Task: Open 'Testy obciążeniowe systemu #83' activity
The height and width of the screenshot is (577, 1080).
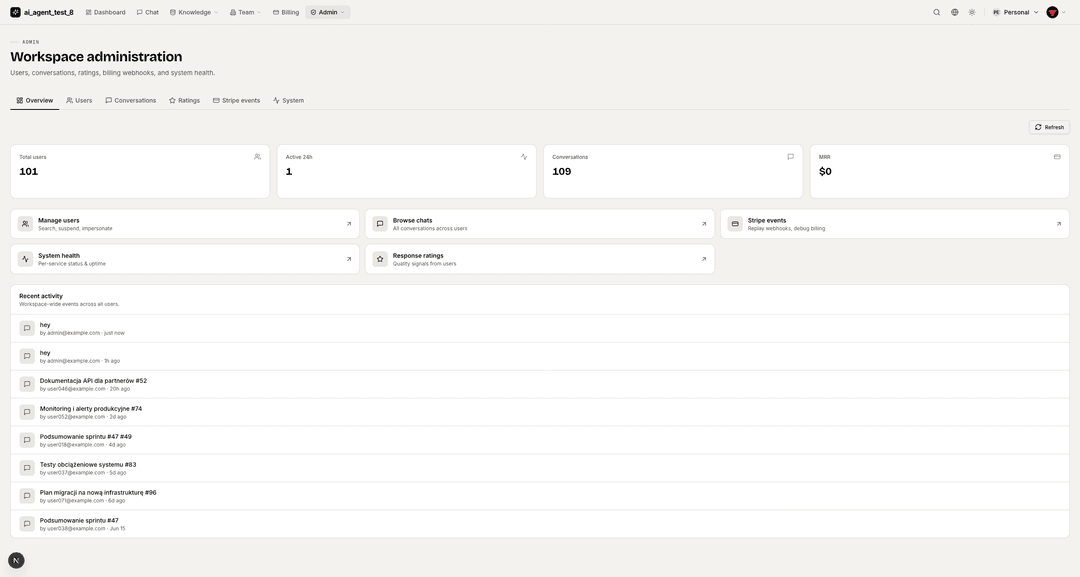Action: tap(540, 468)
